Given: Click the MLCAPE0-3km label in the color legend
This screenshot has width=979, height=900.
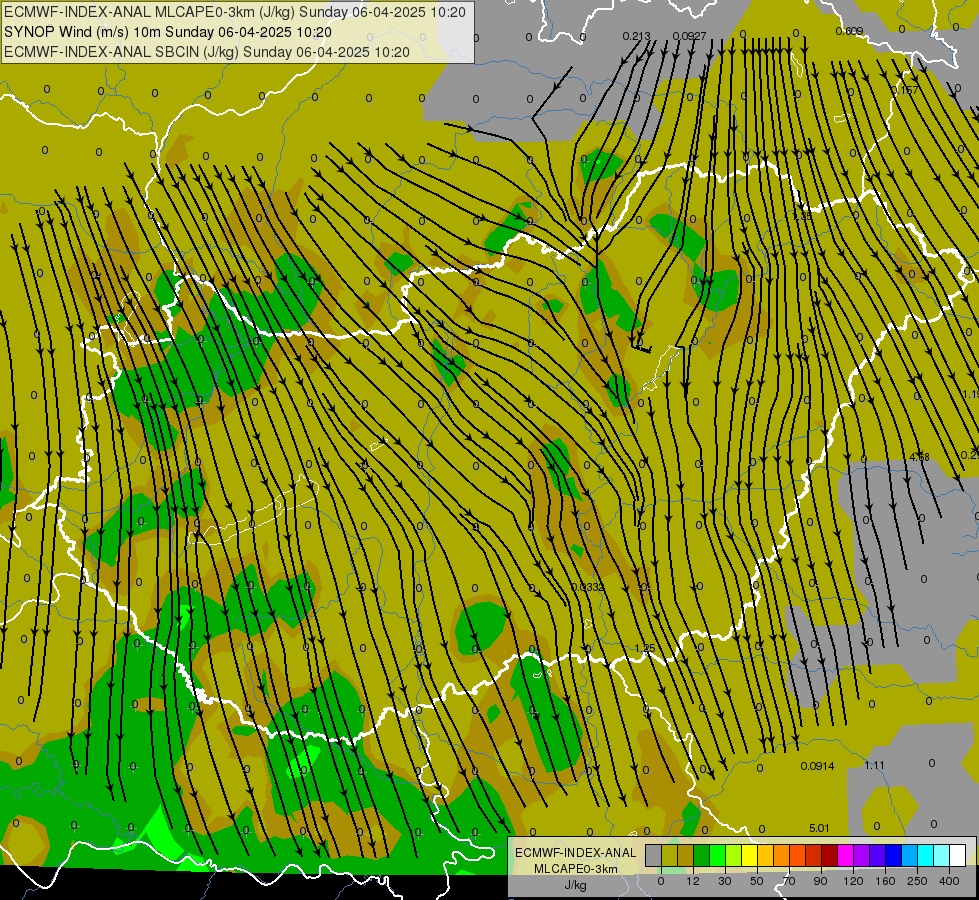Looking at the screenshot, I should pos(575,869).
